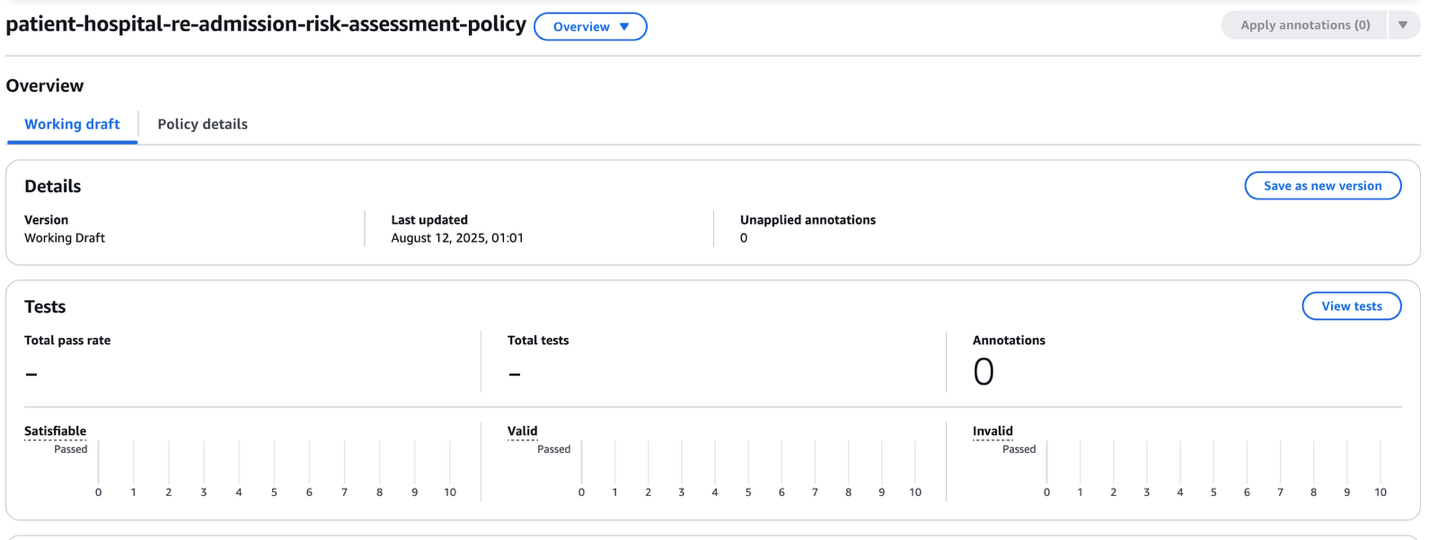Open the Policy details tab
The width and height of the screenshot is (1430, 540).
coord(202,124)
